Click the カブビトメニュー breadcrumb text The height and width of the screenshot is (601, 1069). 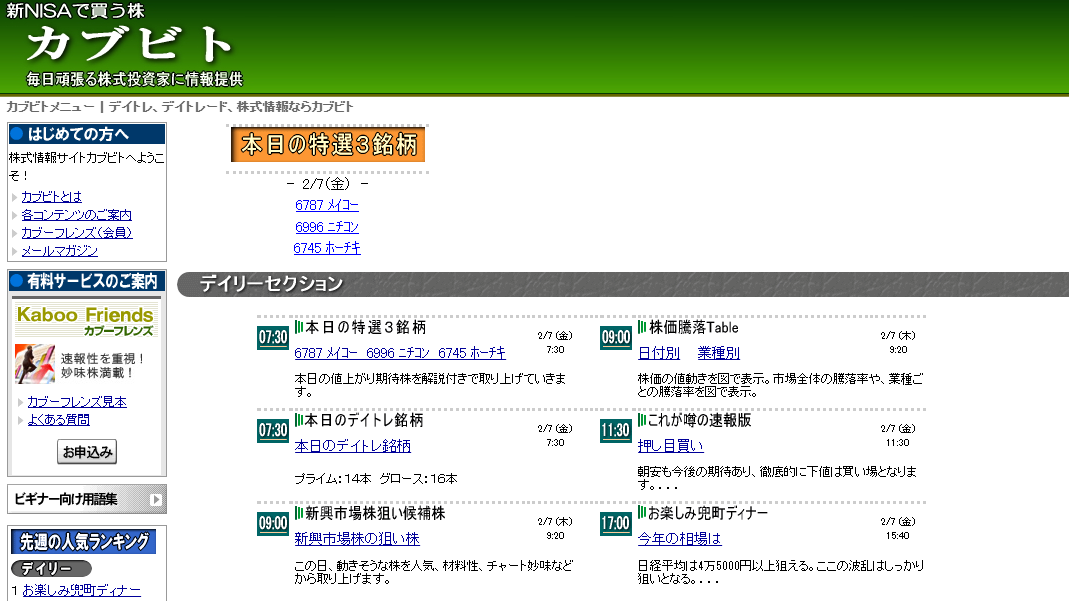click(x=50, y=107)
